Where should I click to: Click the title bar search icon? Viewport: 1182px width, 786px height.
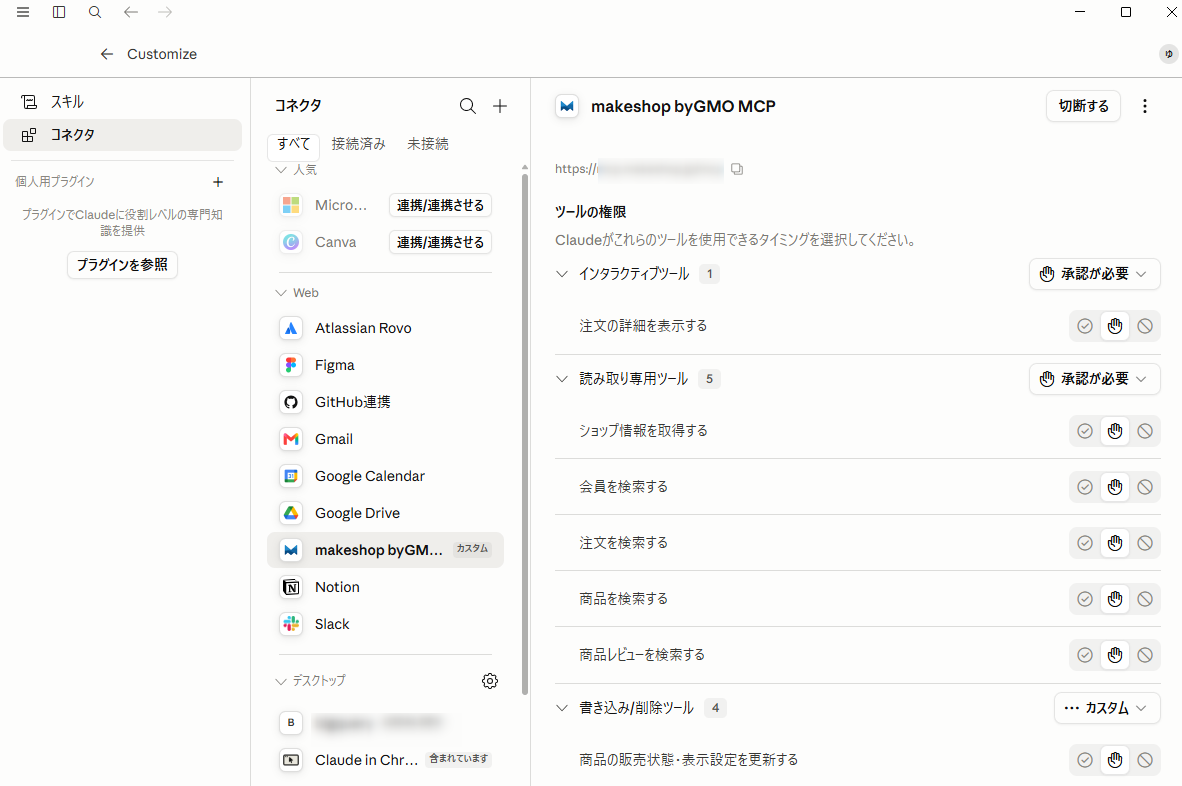[95, 12]
